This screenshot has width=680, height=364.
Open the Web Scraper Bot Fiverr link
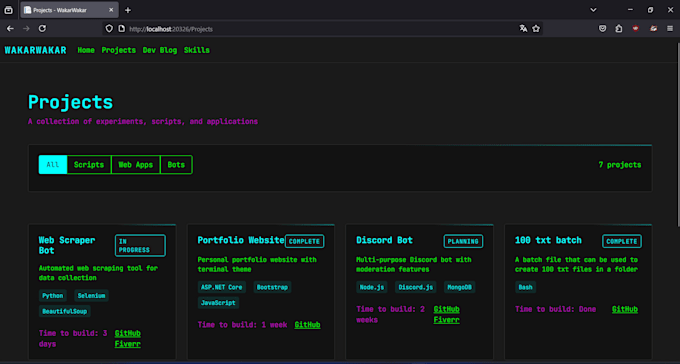[128, 344]
